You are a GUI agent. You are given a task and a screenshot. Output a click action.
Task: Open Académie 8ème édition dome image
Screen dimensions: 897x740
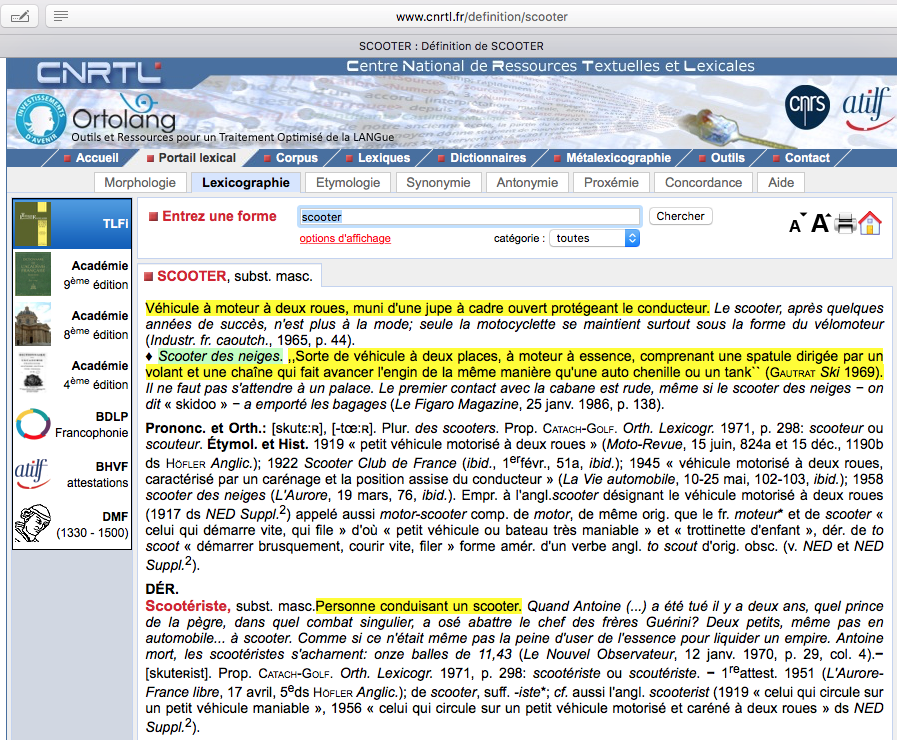tap(33, 324)
